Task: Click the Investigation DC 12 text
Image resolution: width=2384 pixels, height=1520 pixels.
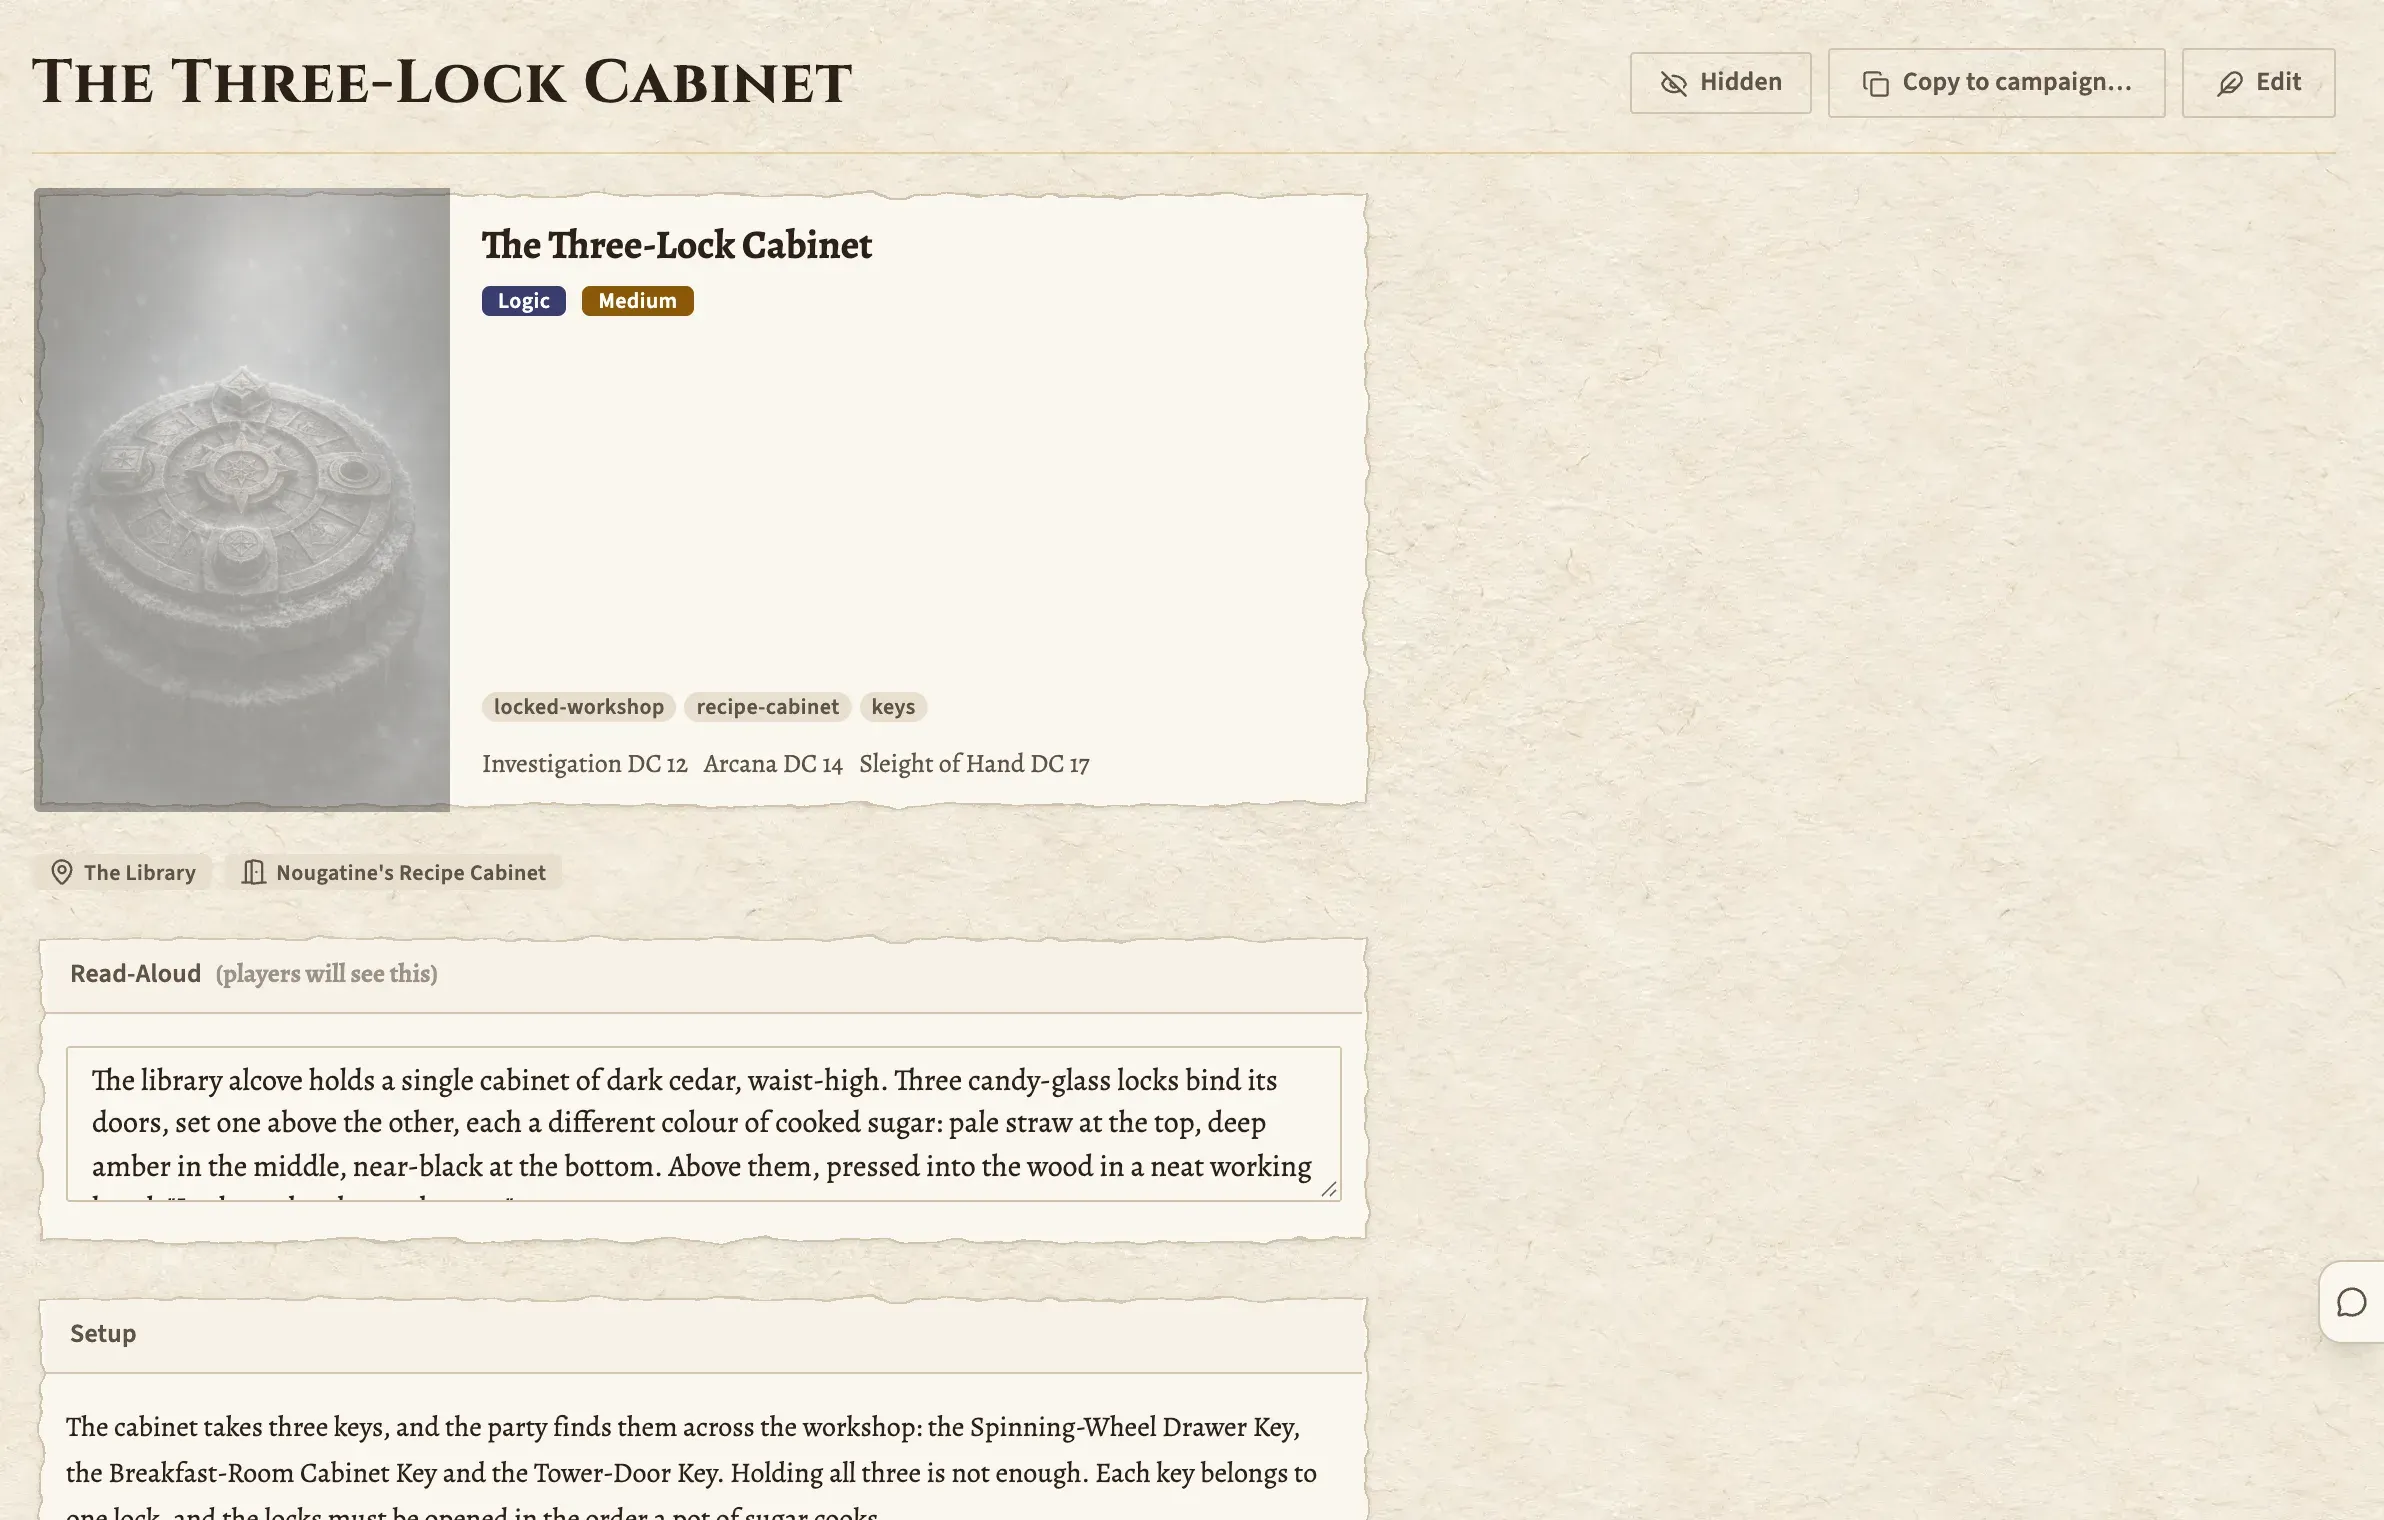Action: (585, 764)
